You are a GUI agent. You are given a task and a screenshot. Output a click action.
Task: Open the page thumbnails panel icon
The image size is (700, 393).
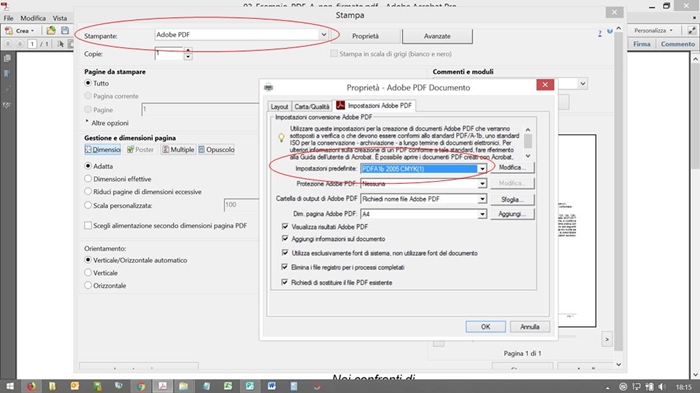(x=7, y=59)
